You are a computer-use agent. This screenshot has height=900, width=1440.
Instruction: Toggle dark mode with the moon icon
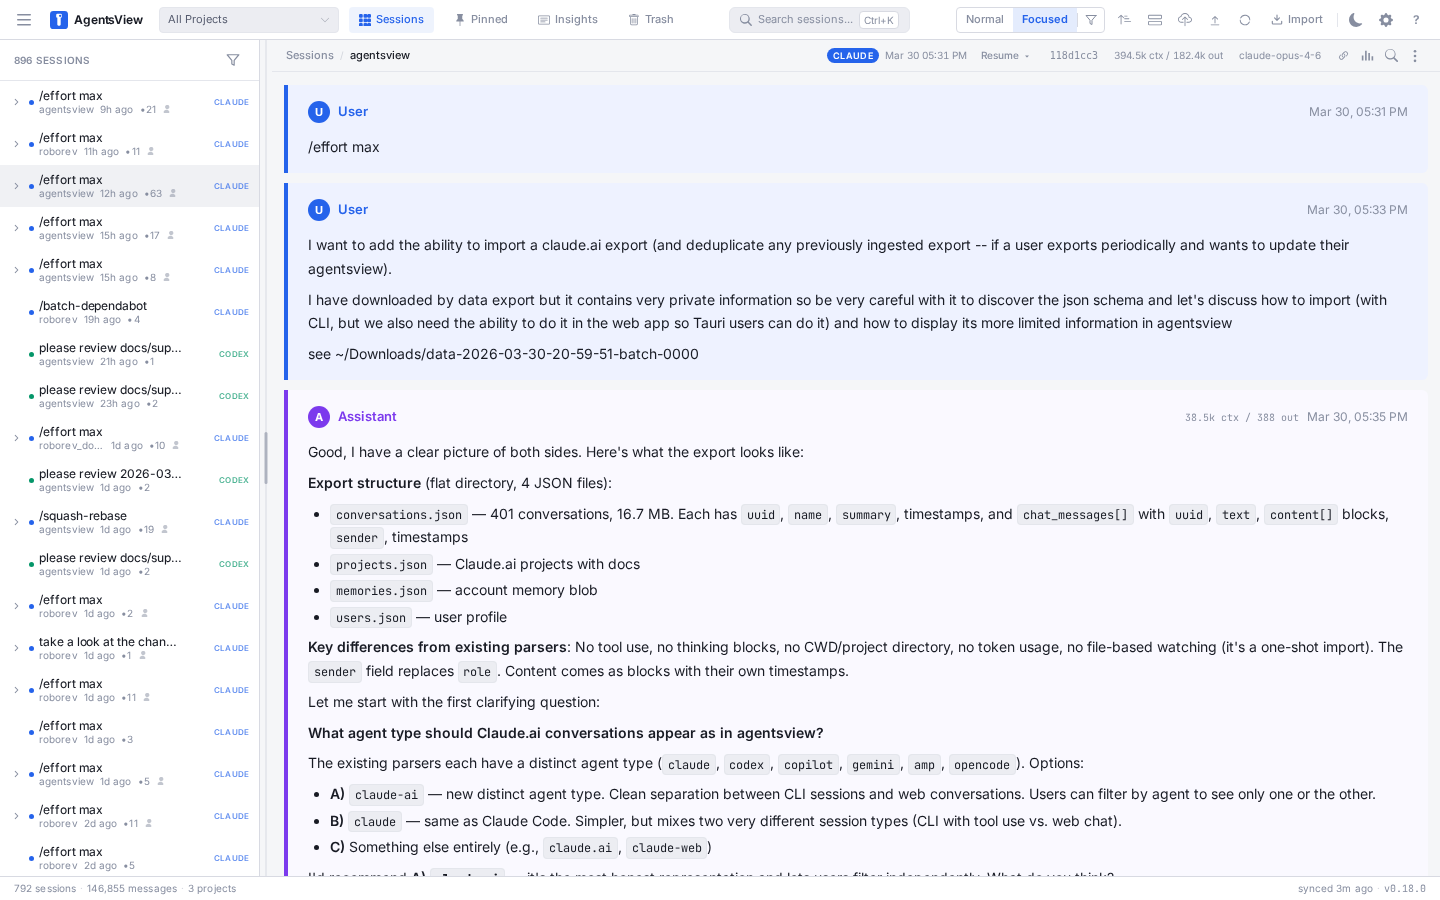(1354, 19)
